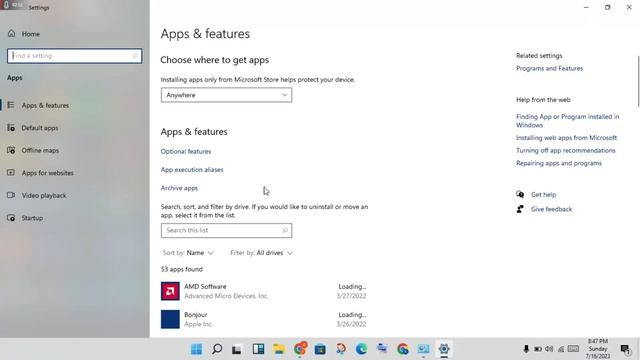Open Finding App or Program installed help link
This screenshot has width=640, height=360.
567,121
